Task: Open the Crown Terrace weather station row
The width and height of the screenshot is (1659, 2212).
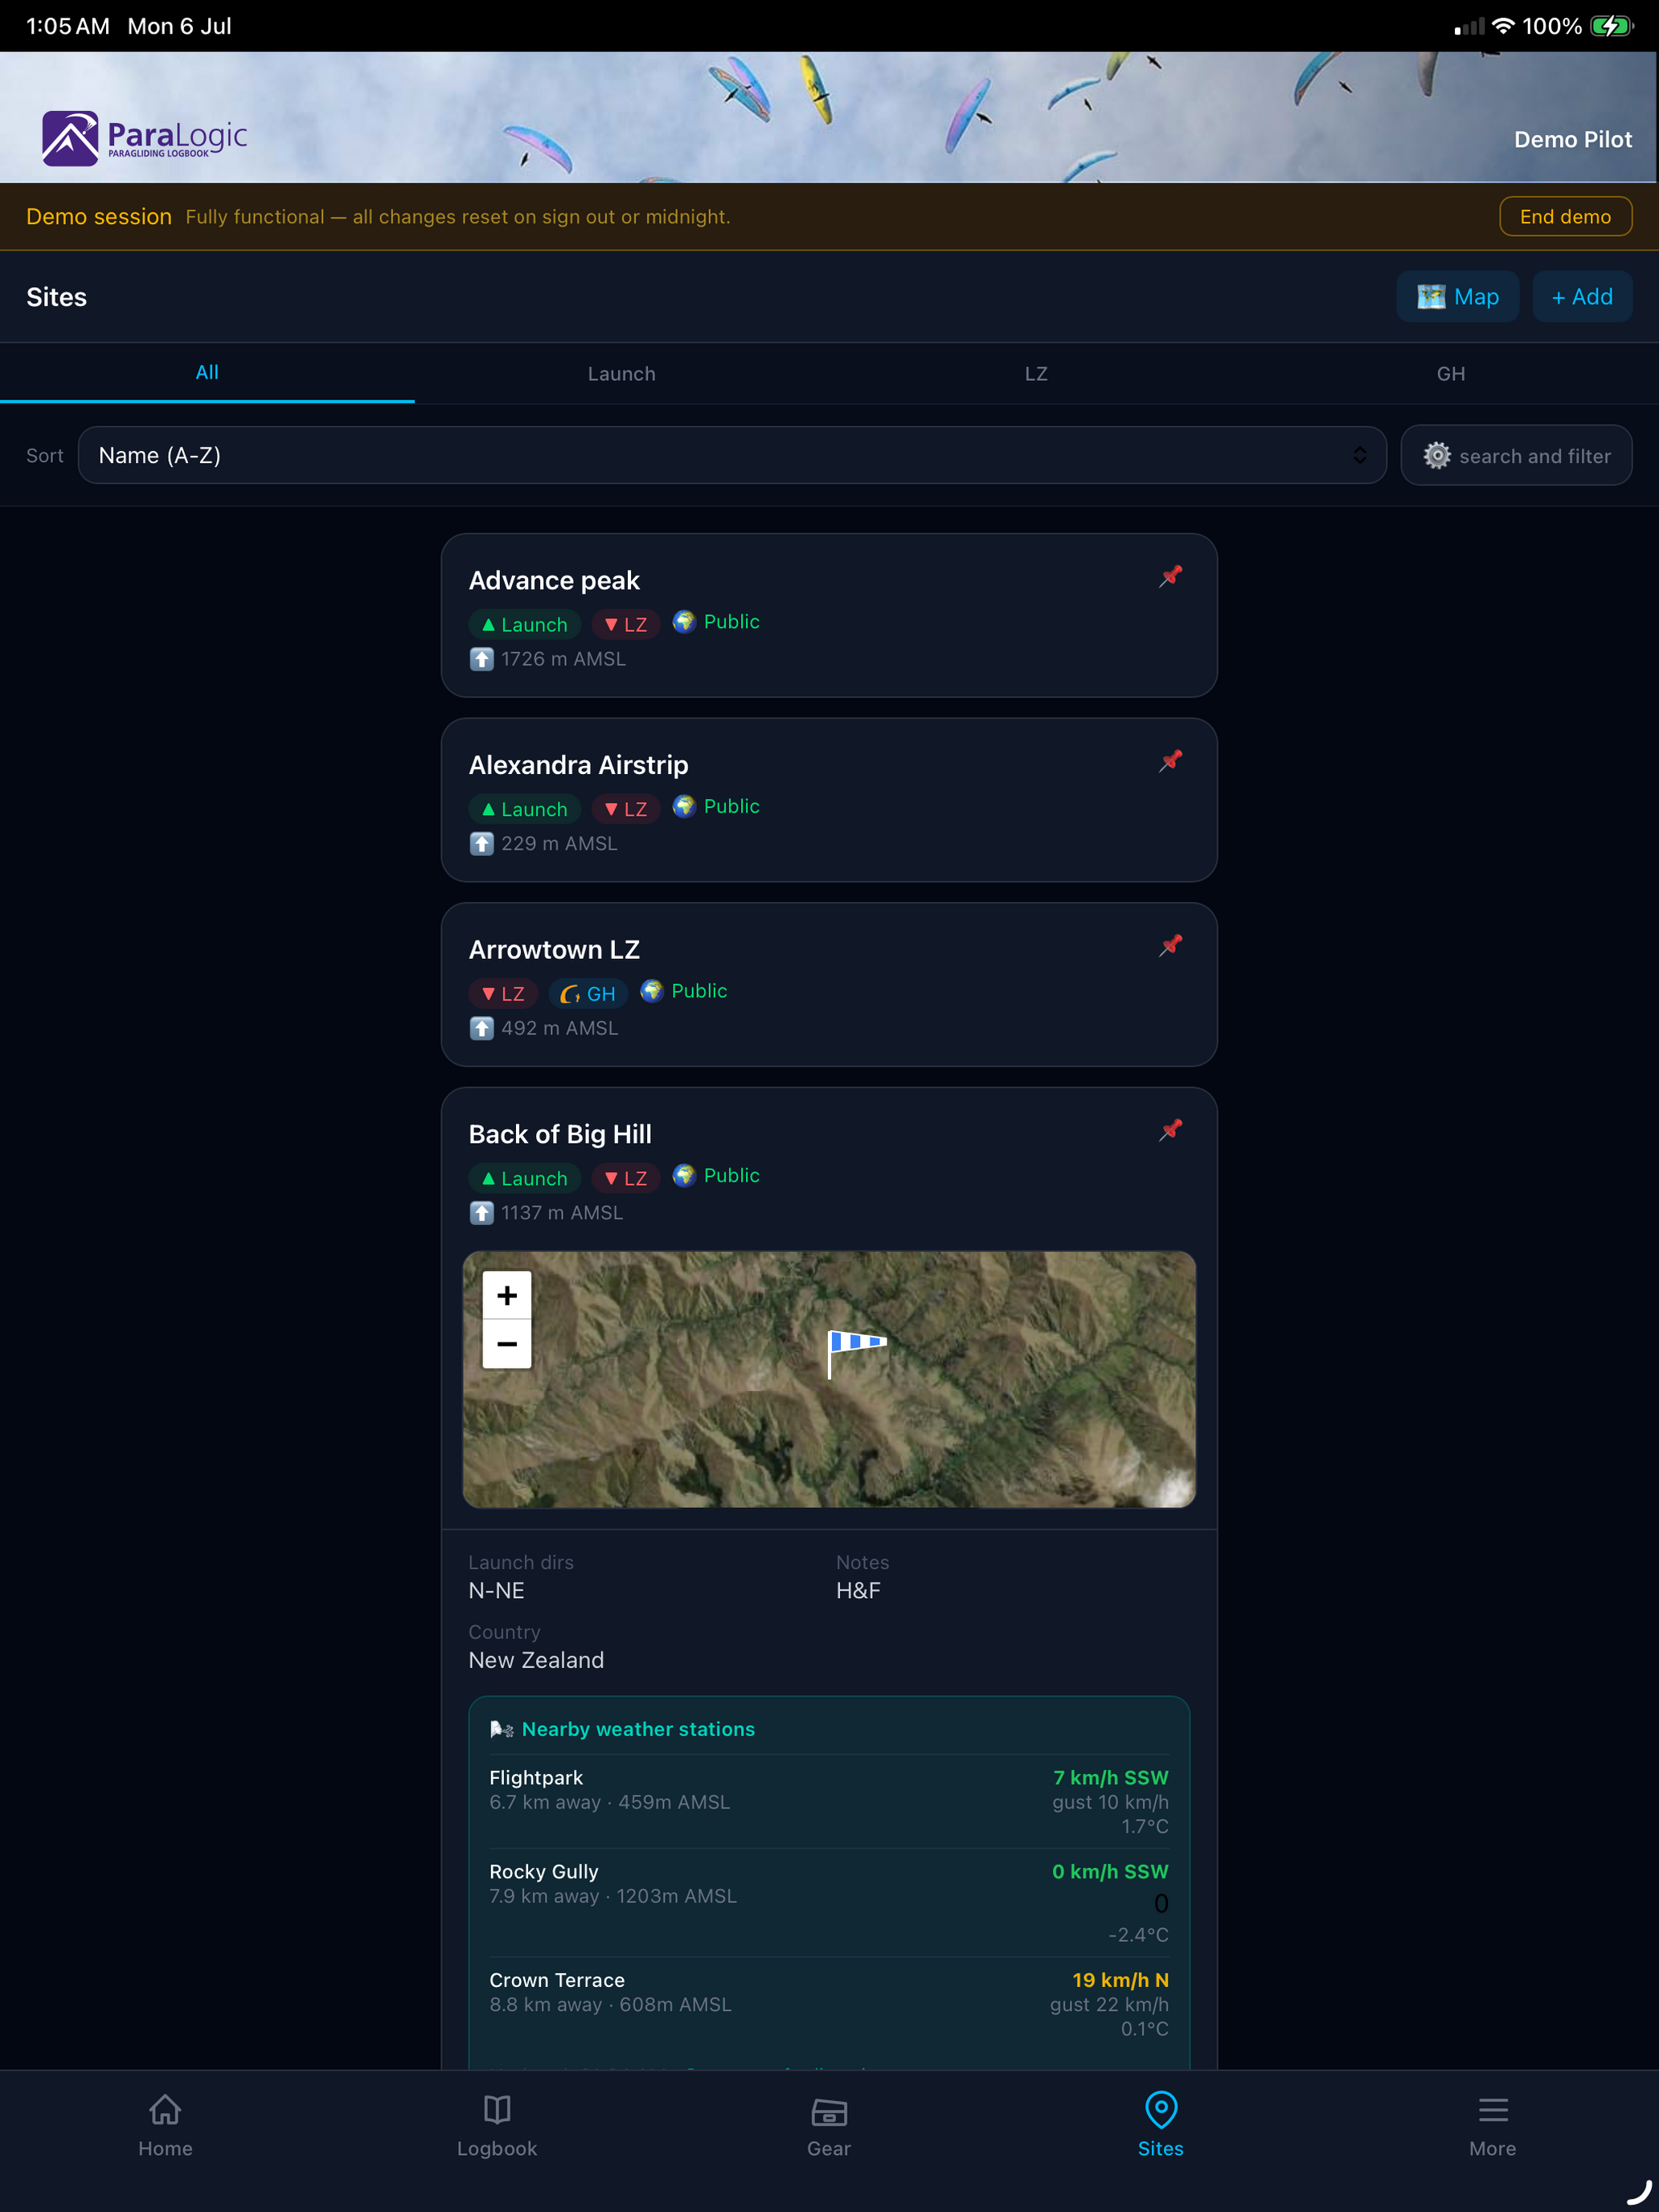Action: coord(829,2004)
